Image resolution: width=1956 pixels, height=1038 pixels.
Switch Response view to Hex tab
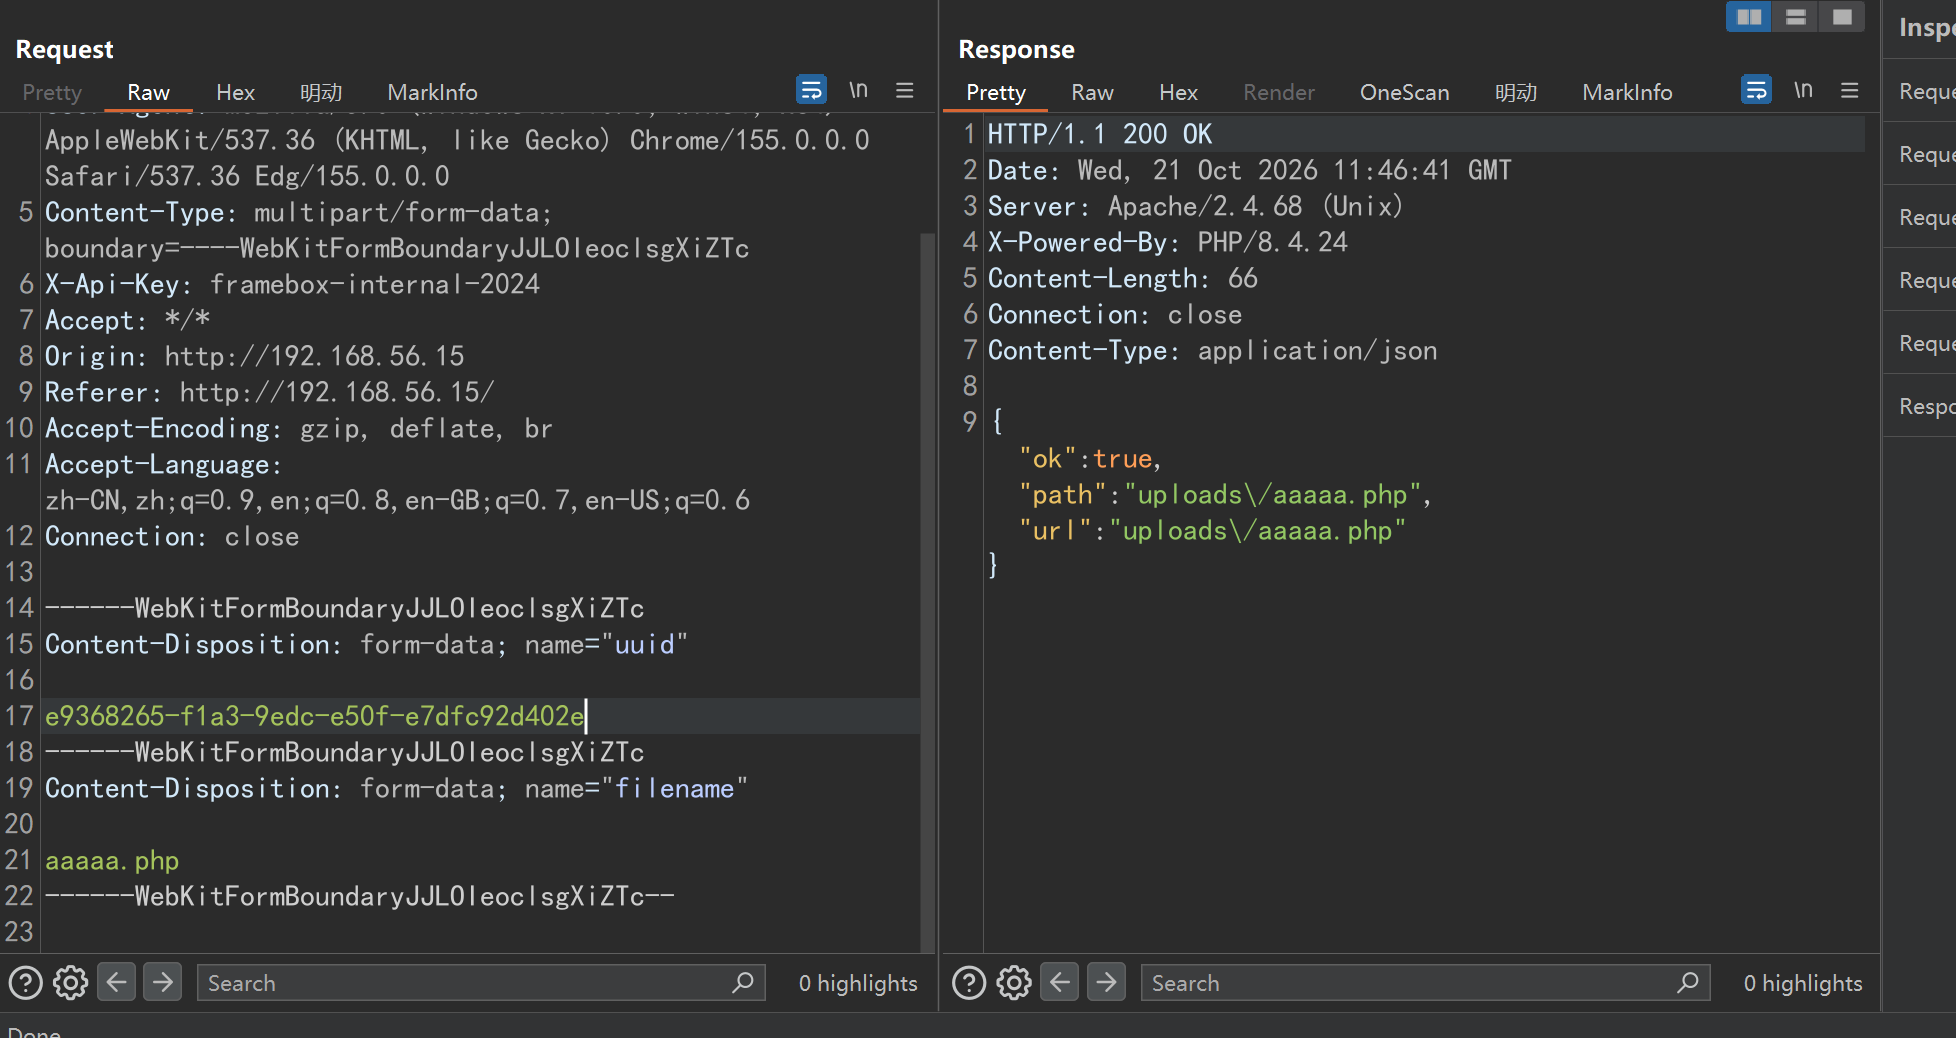1178,92
